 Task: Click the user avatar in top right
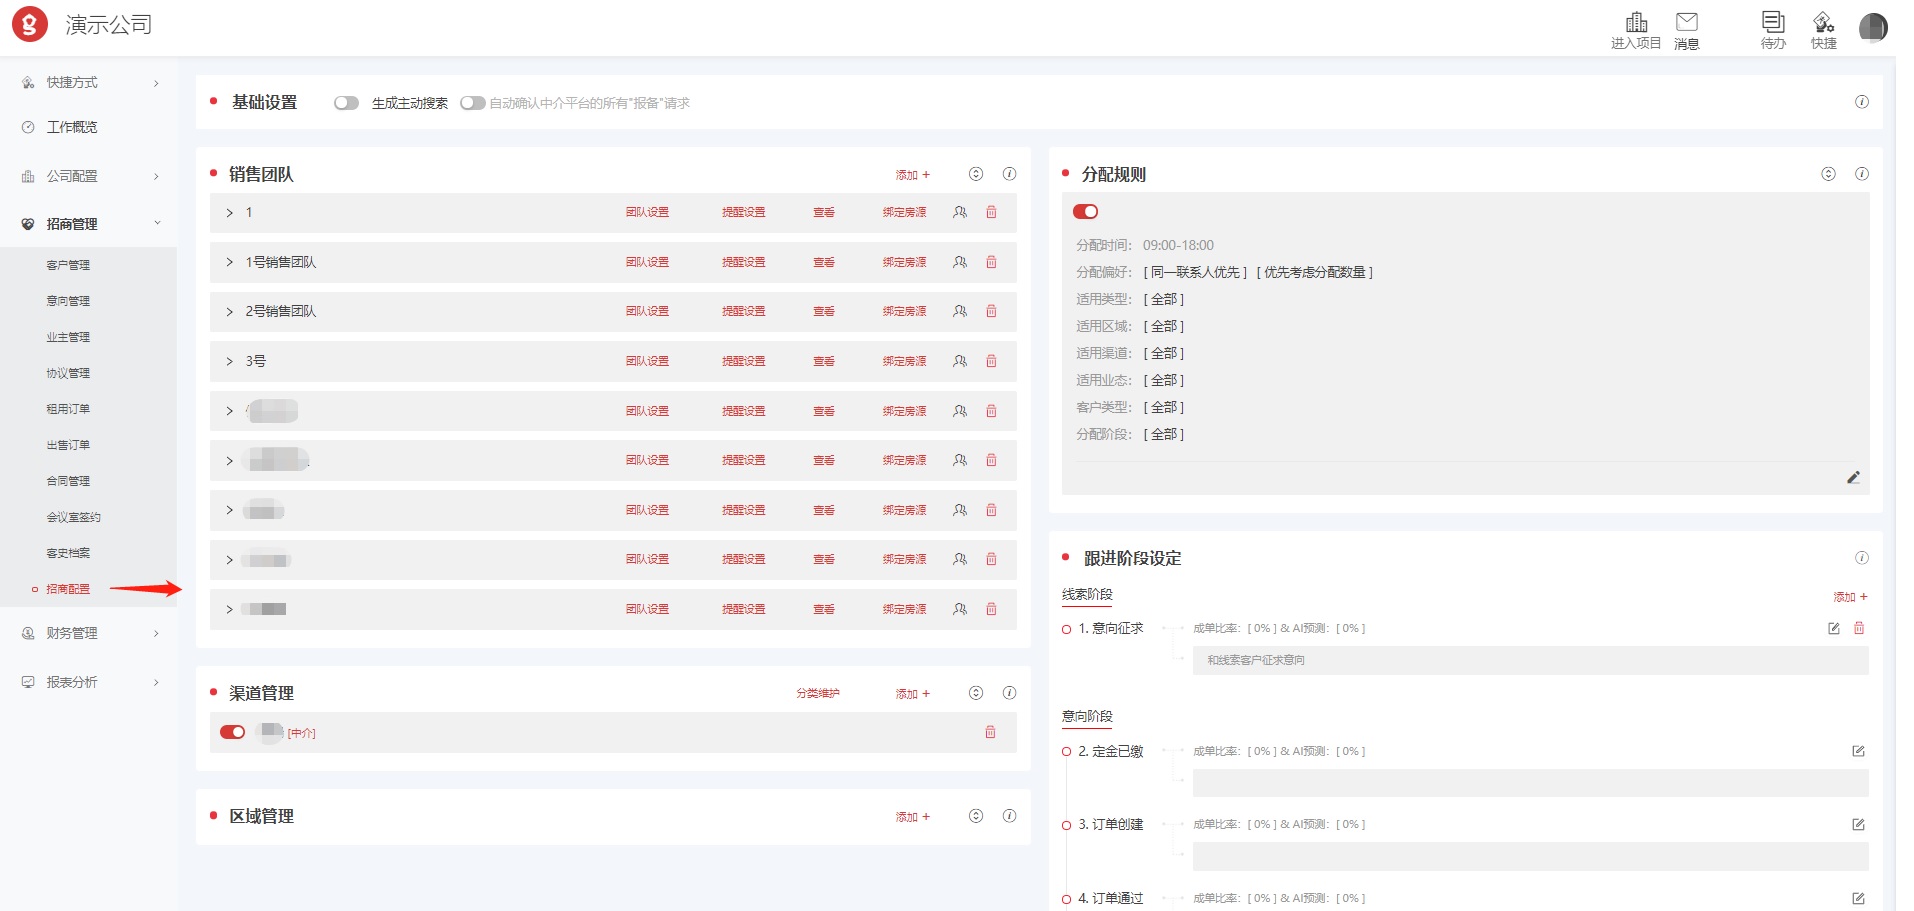pos(1872,27)
